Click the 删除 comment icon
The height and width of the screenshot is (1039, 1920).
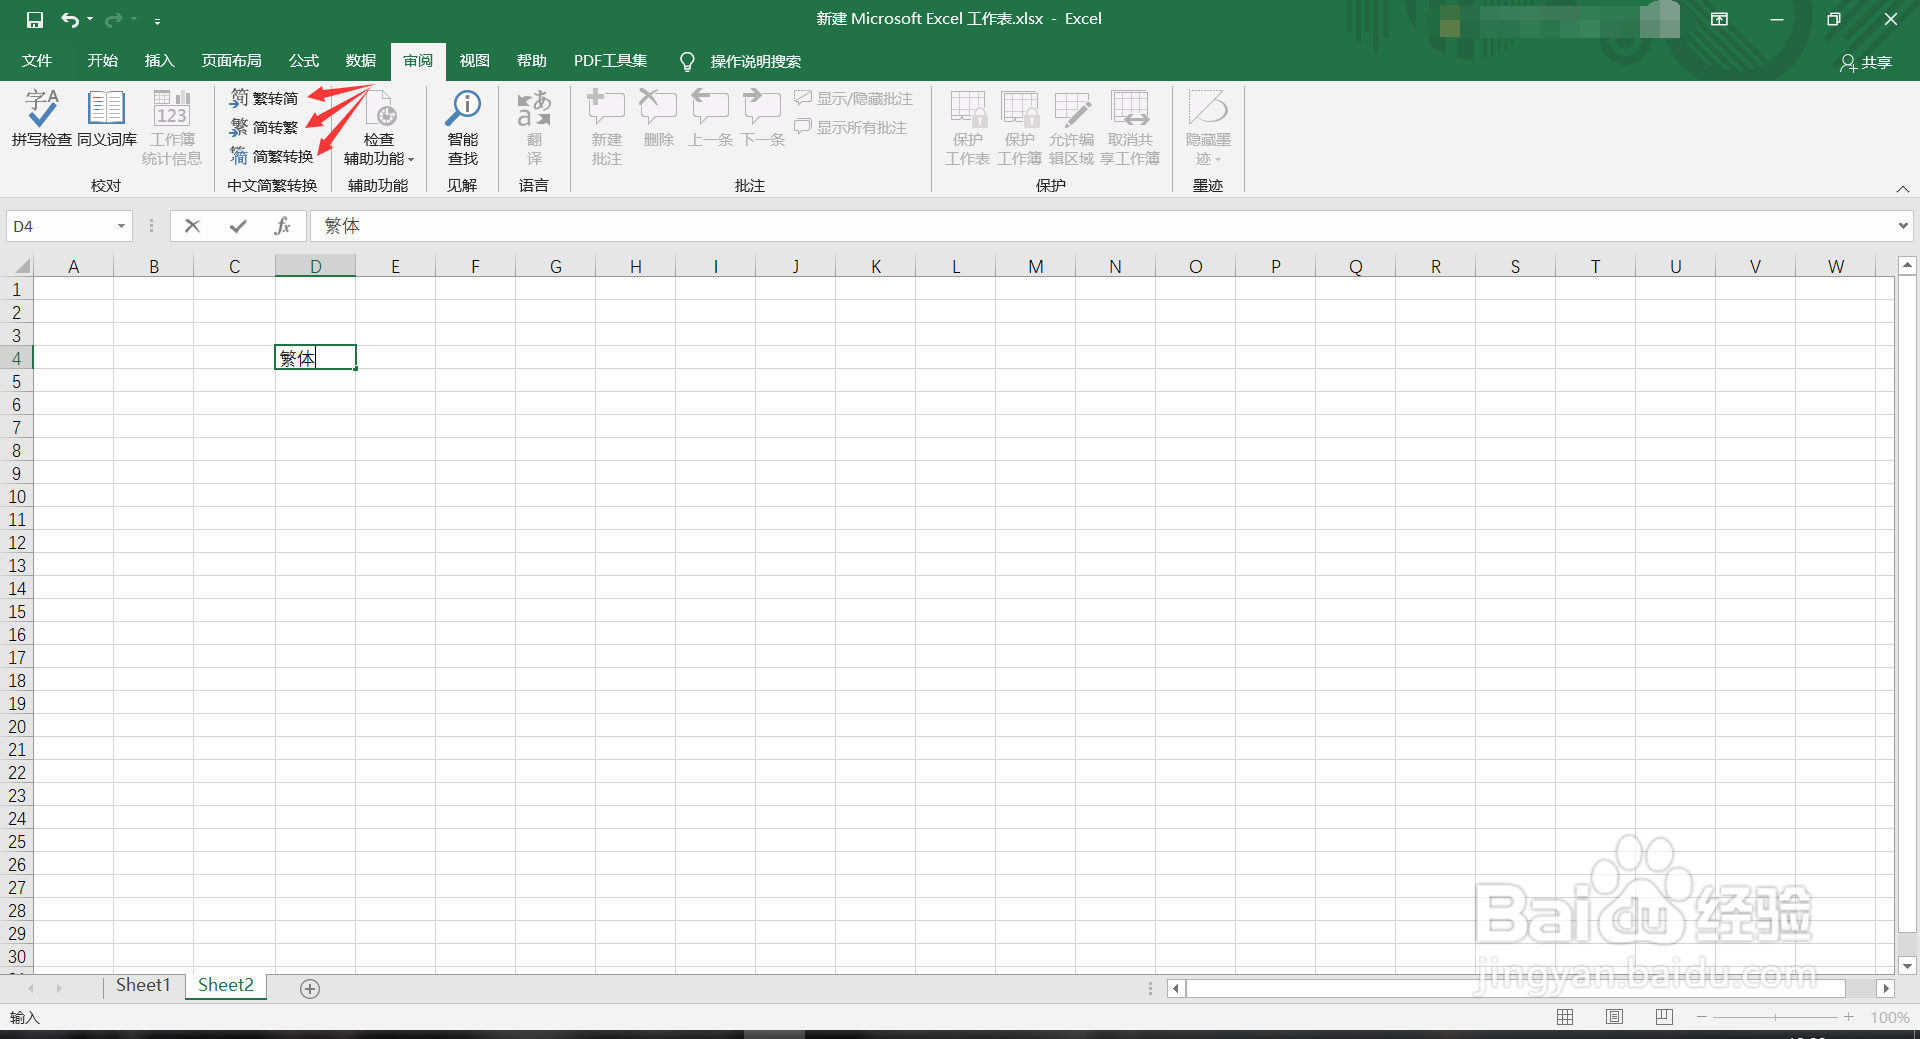[658, 119]
